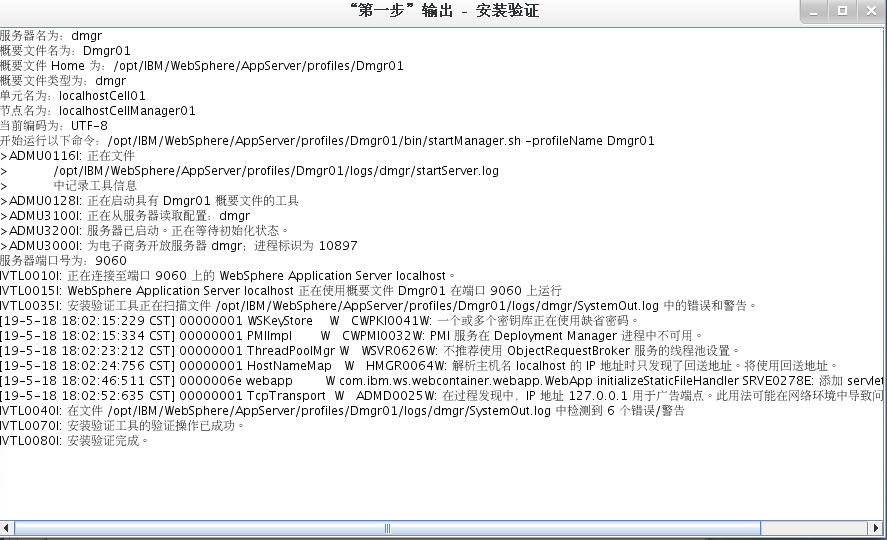Click the ADMU0116I message line

[x=67, y=155]
